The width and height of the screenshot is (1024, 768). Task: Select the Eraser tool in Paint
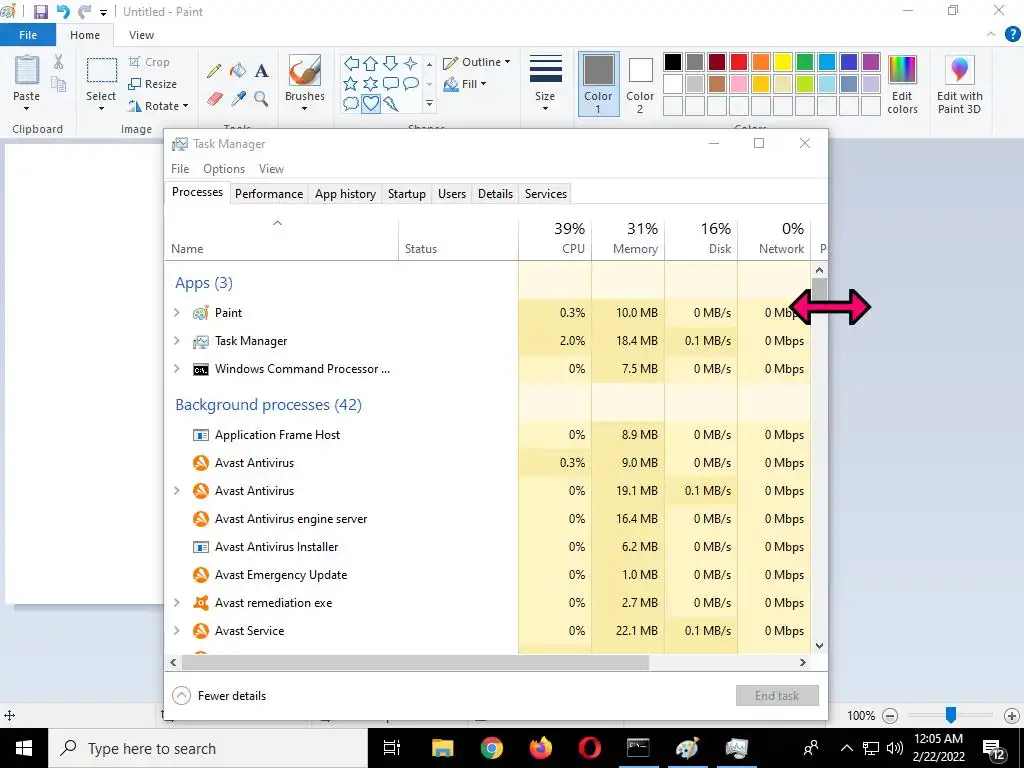[x=215, y=99]
